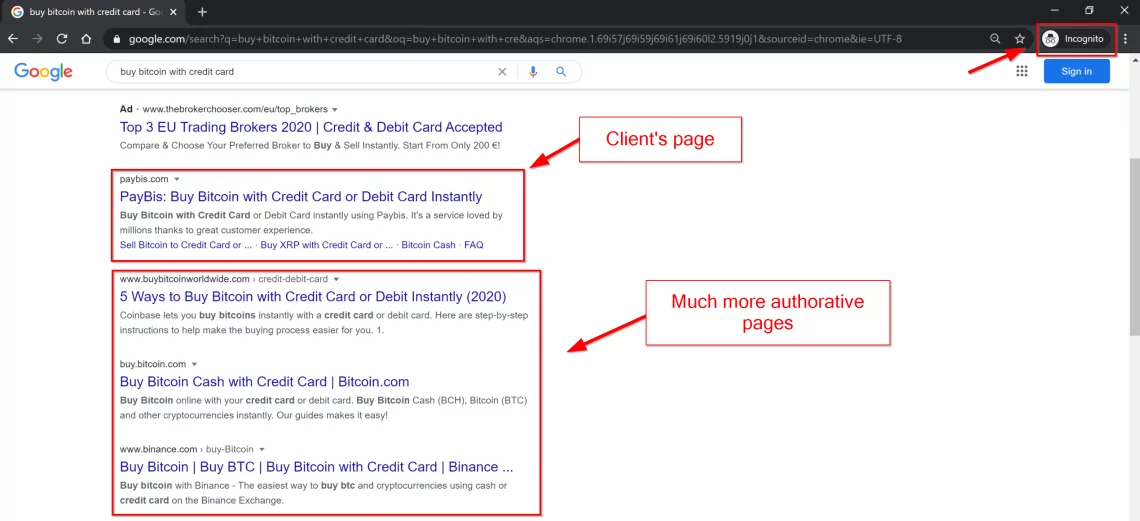Close the 'buy bitcoin with credit card' tab
The width and height of the screenshot is (1140, 521).
pos(174,12)
